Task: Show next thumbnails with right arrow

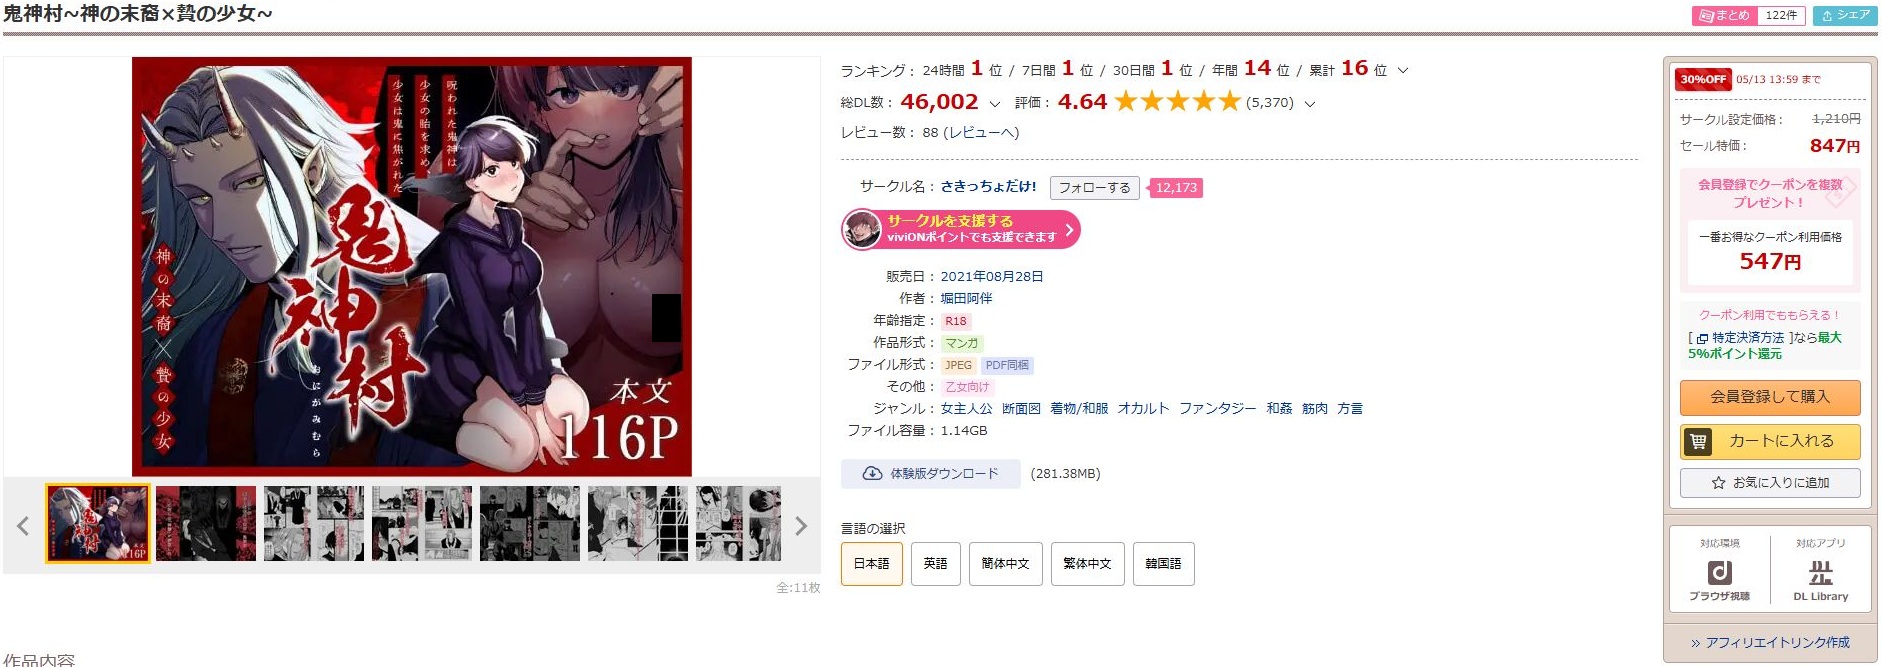Action: click(x=800, y=526)
